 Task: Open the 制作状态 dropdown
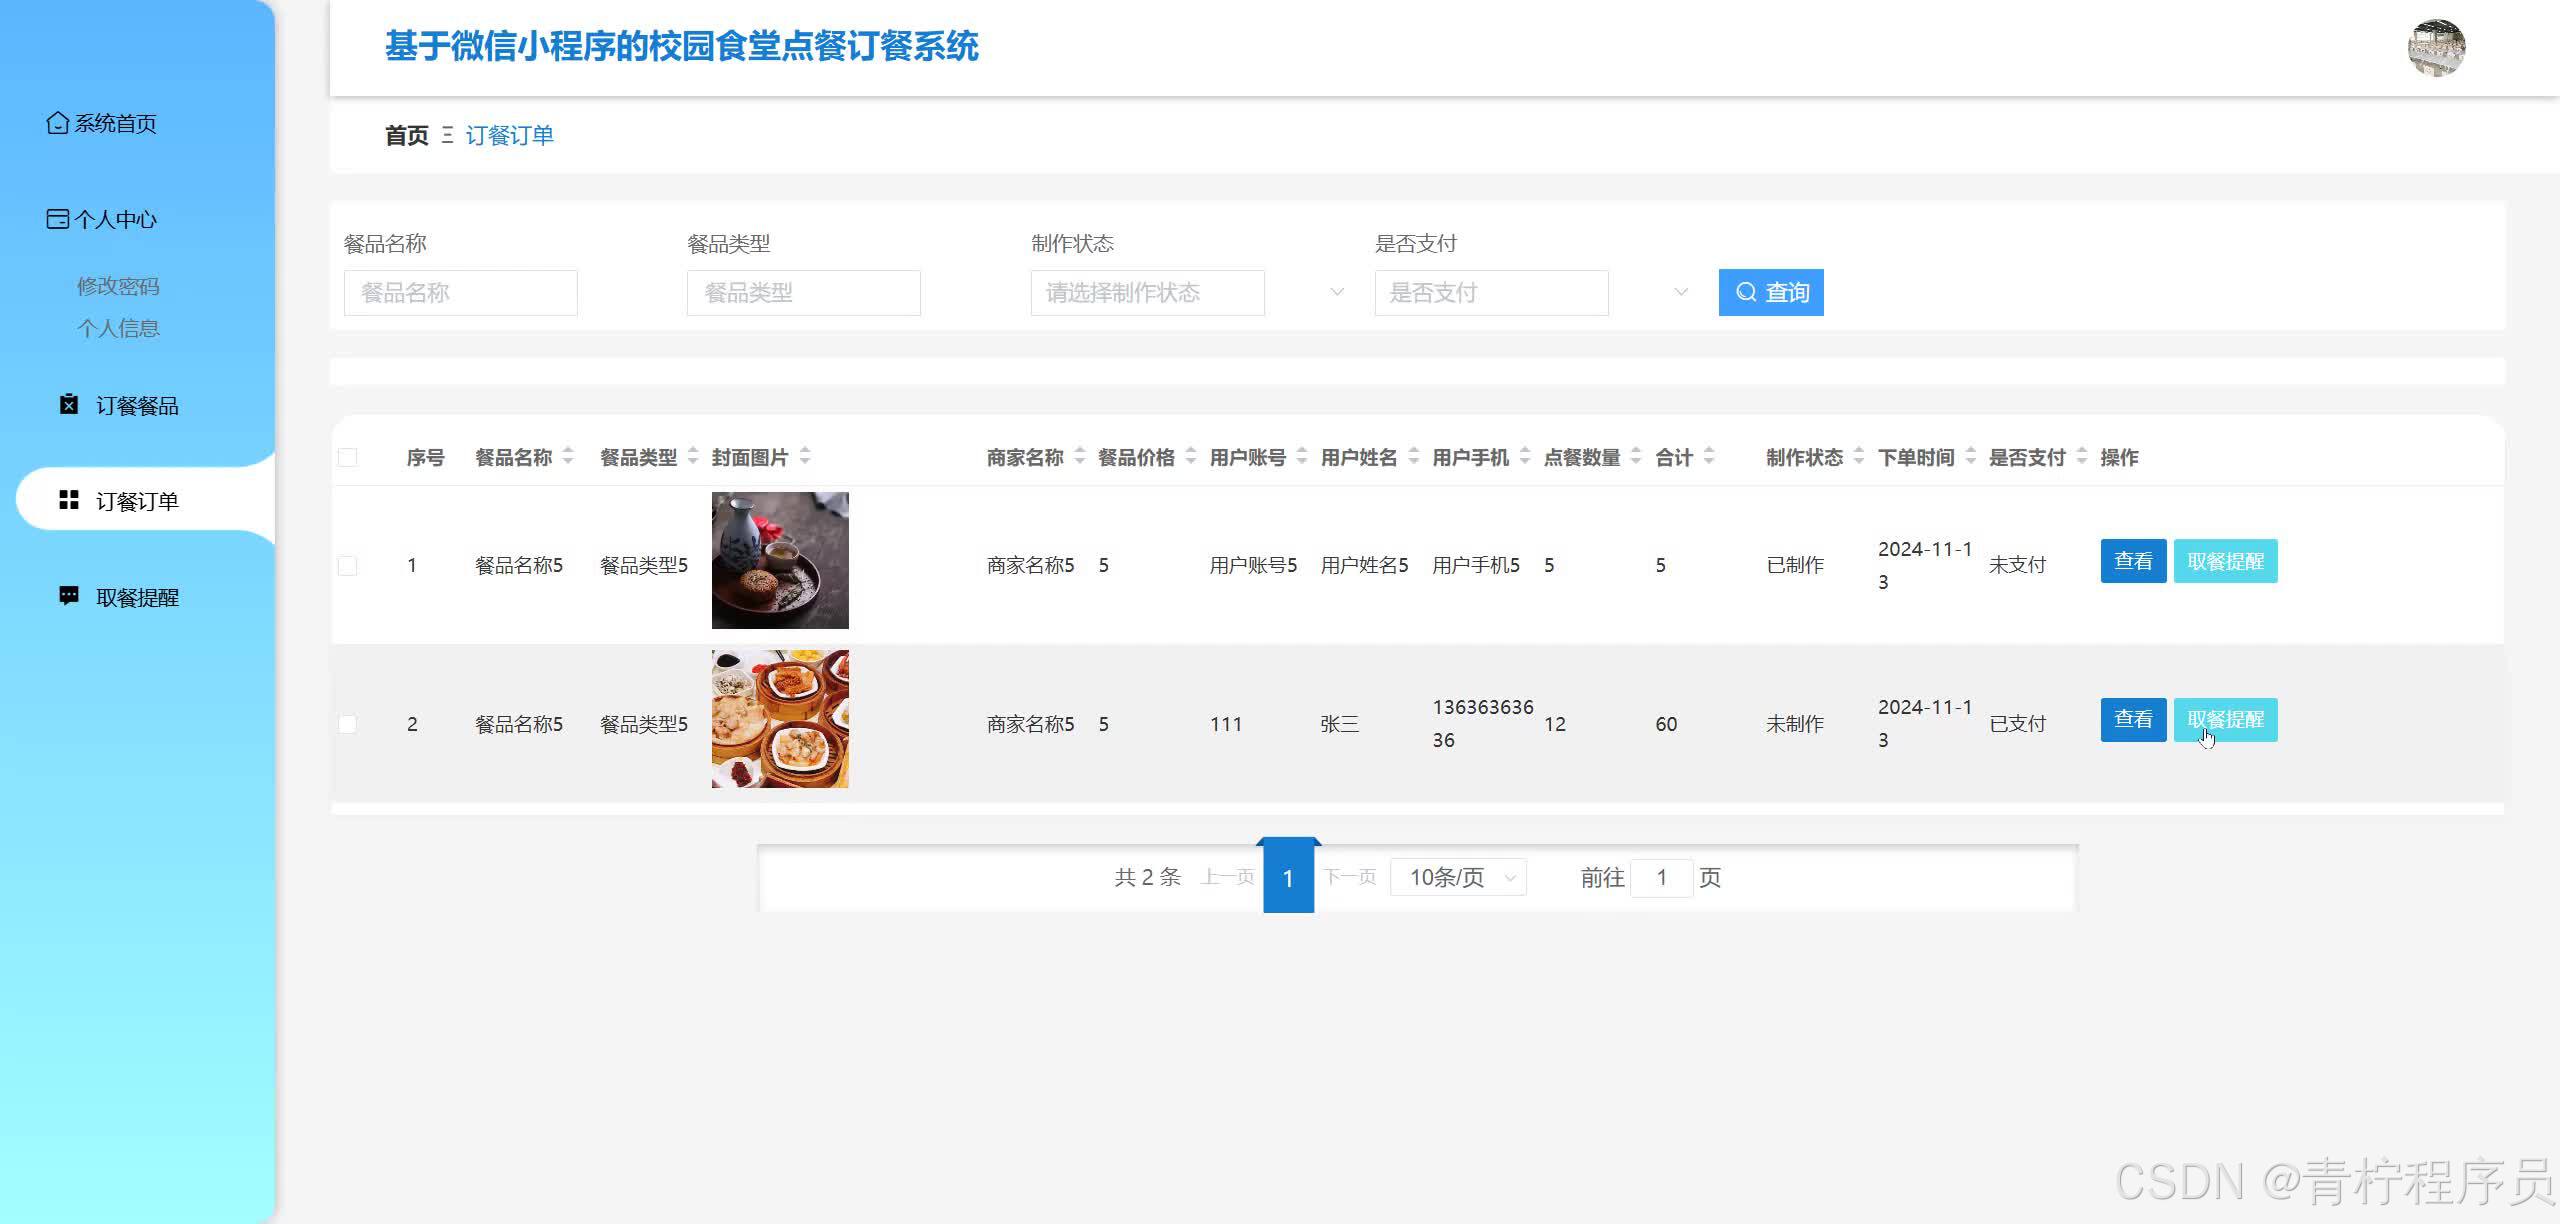click(1148, 292)
